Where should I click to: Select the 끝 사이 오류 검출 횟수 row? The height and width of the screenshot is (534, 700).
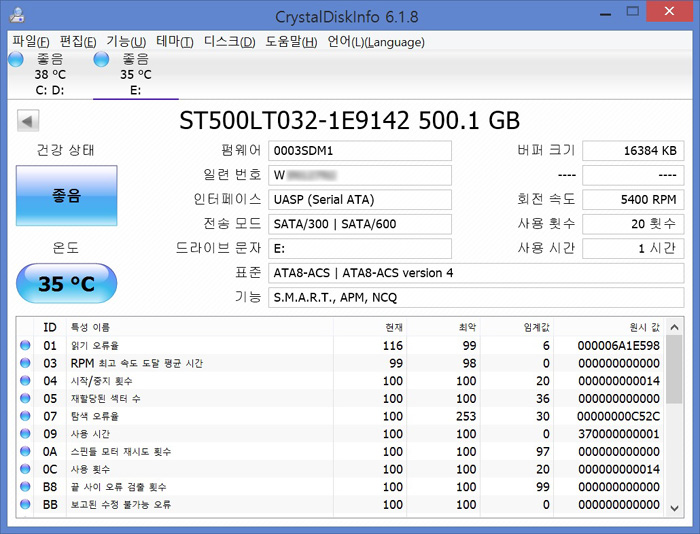click(x=341, y=487)
